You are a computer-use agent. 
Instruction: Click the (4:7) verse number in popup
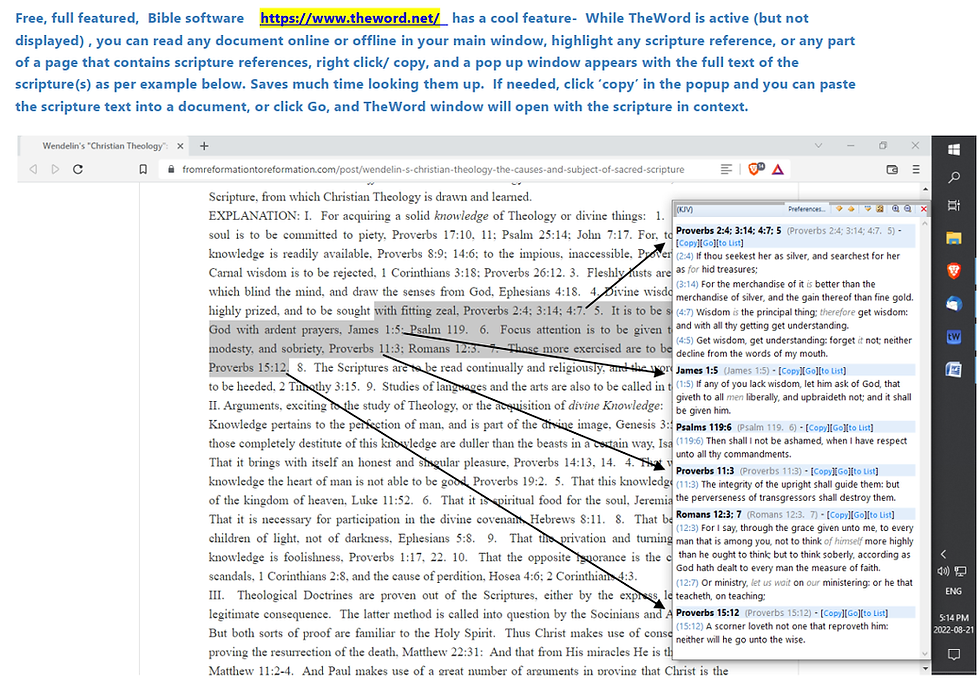click(685, 312)
